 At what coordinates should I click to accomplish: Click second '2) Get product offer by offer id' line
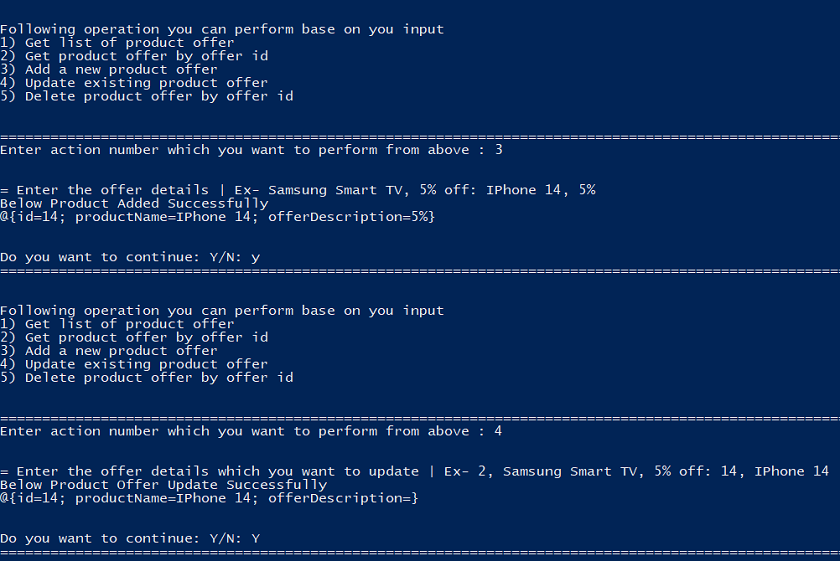click(134, 338)
